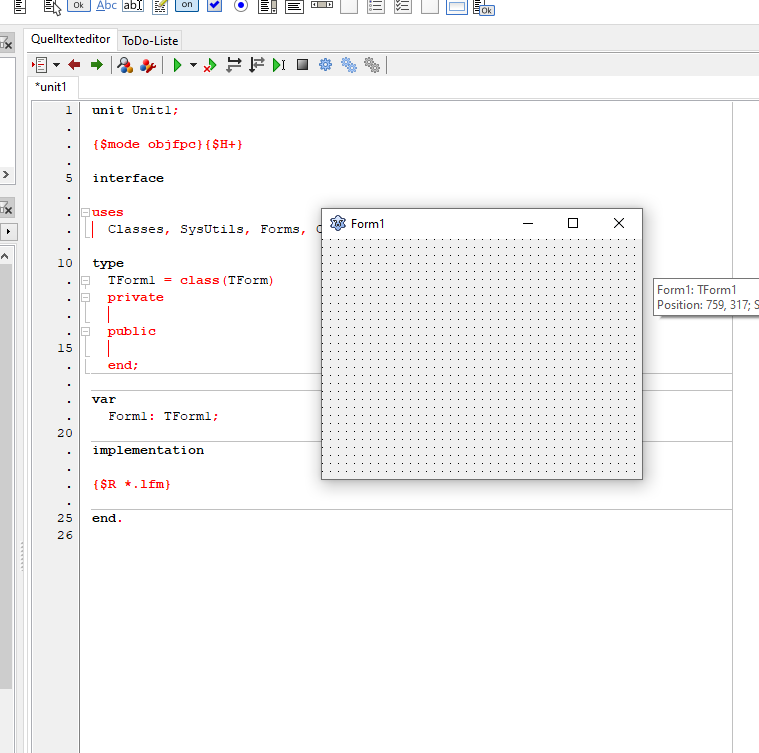Click Run to Cursor icon
This screenshot has height=753, width=759.
tap(279, 65)
